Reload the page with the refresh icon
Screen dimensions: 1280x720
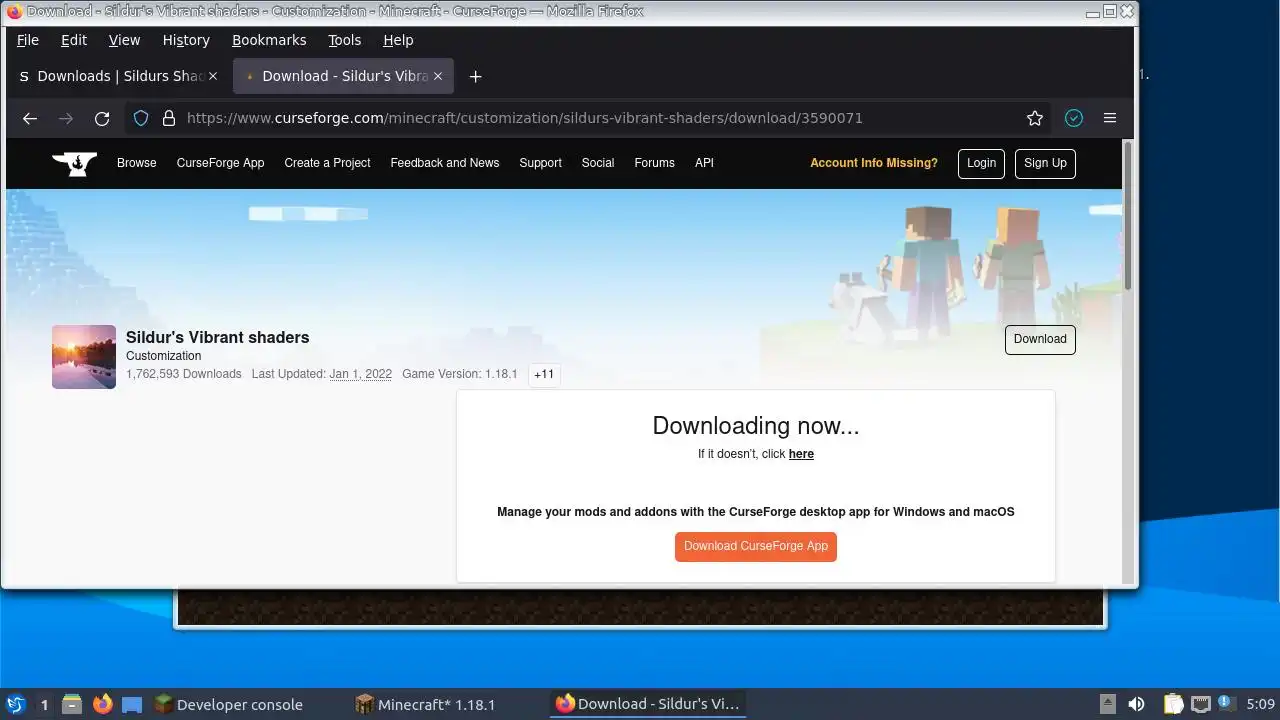pyautogui.click(x=102, y=118)
